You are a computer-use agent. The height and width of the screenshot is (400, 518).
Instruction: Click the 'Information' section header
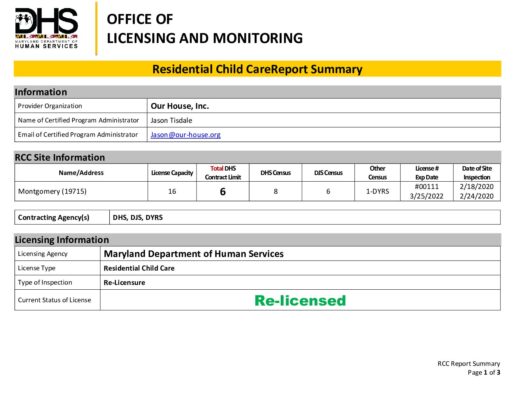[257, 92]
